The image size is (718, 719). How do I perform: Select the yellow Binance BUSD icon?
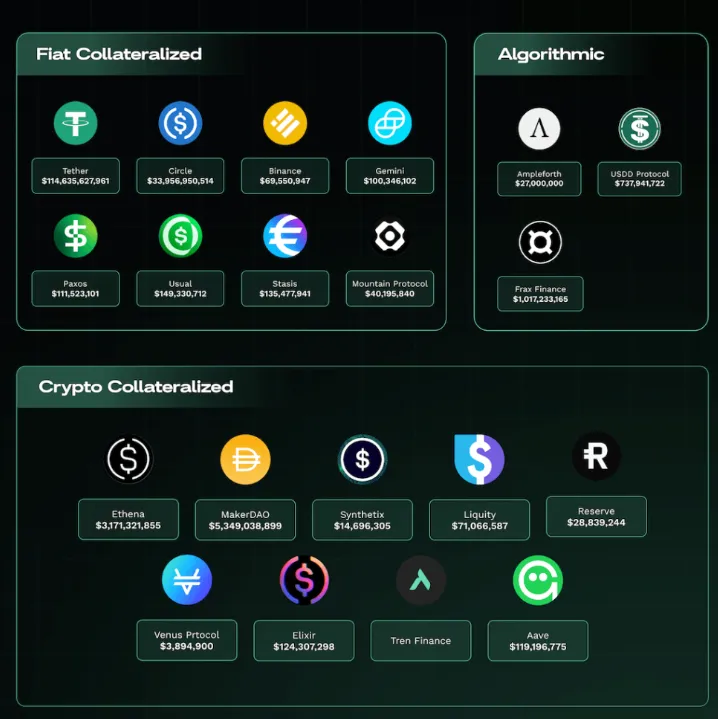click(x=285, y=123)
